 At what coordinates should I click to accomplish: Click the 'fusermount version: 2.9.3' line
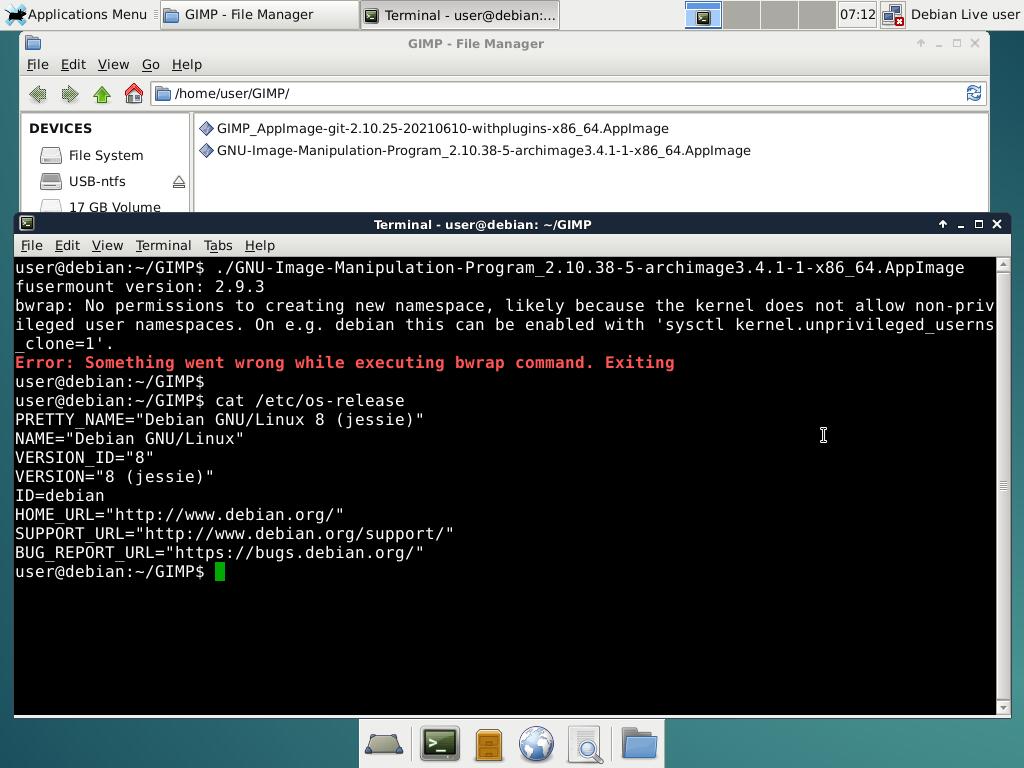pyautogui.click(x=140, y=287)
